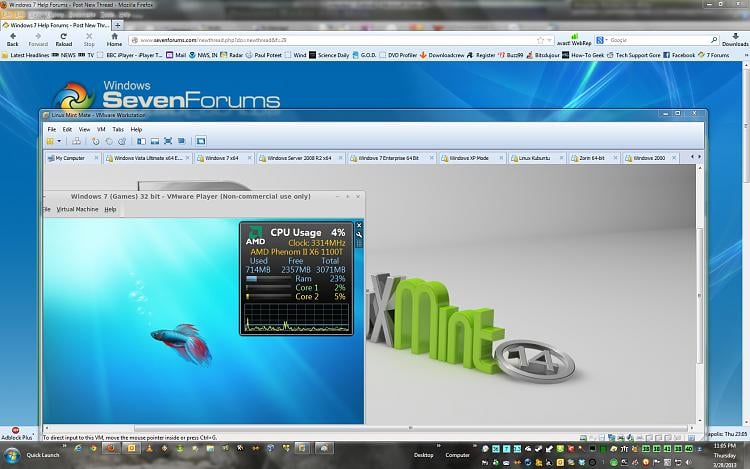Open Firefox Downloads button

[735, 40]
